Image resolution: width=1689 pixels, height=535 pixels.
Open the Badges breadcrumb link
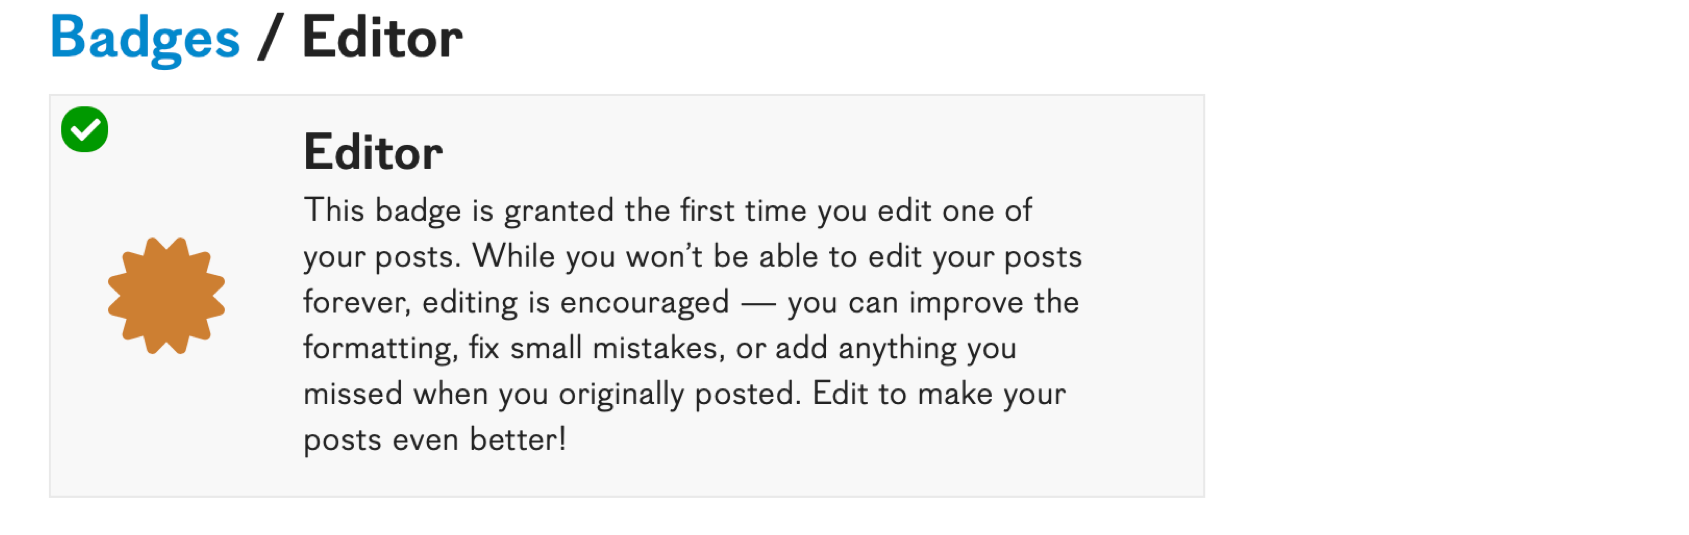click(145, 38)
